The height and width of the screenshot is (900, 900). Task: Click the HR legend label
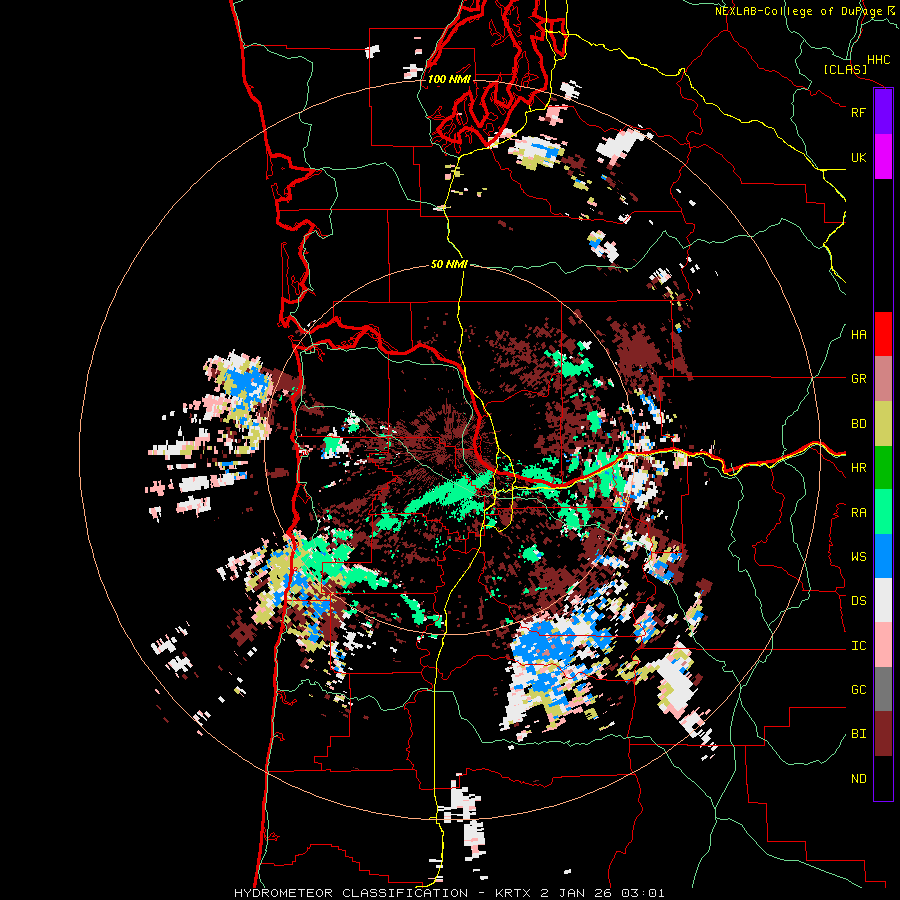tap(858, 468)
